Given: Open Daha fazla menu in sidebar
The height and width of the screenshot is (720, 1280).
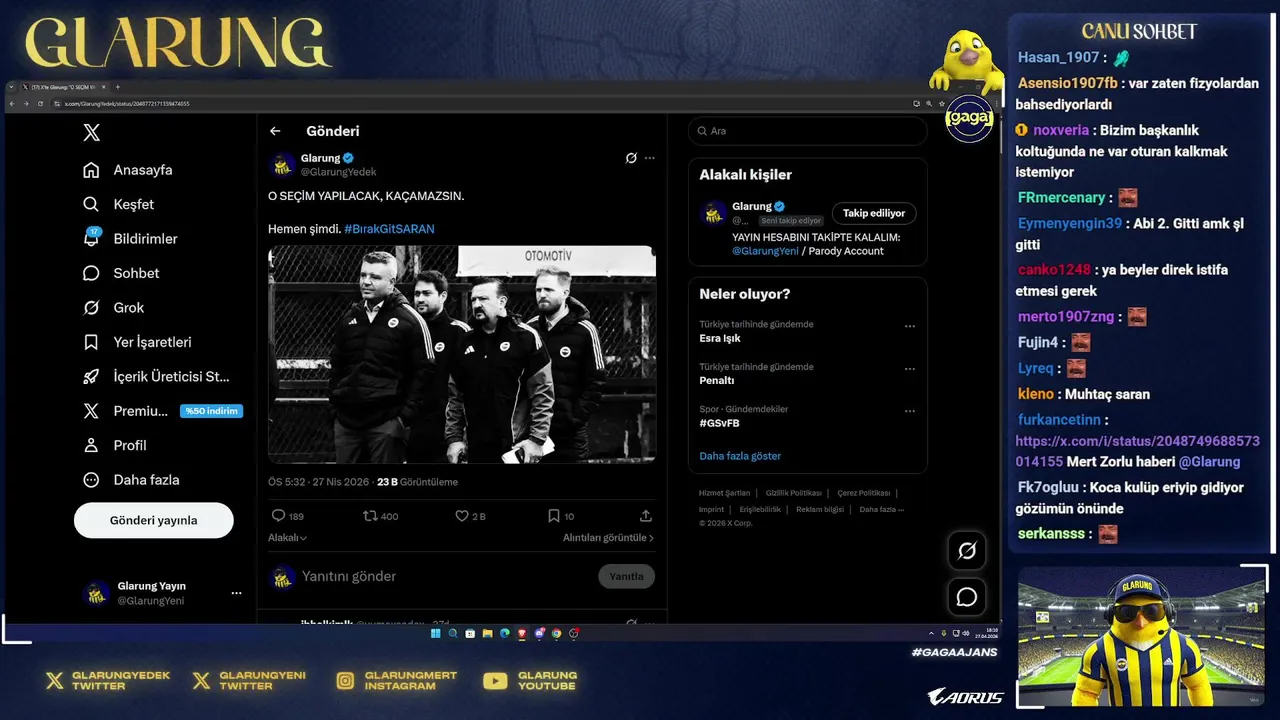Looking at the screenshot, I should pos(131,480).
